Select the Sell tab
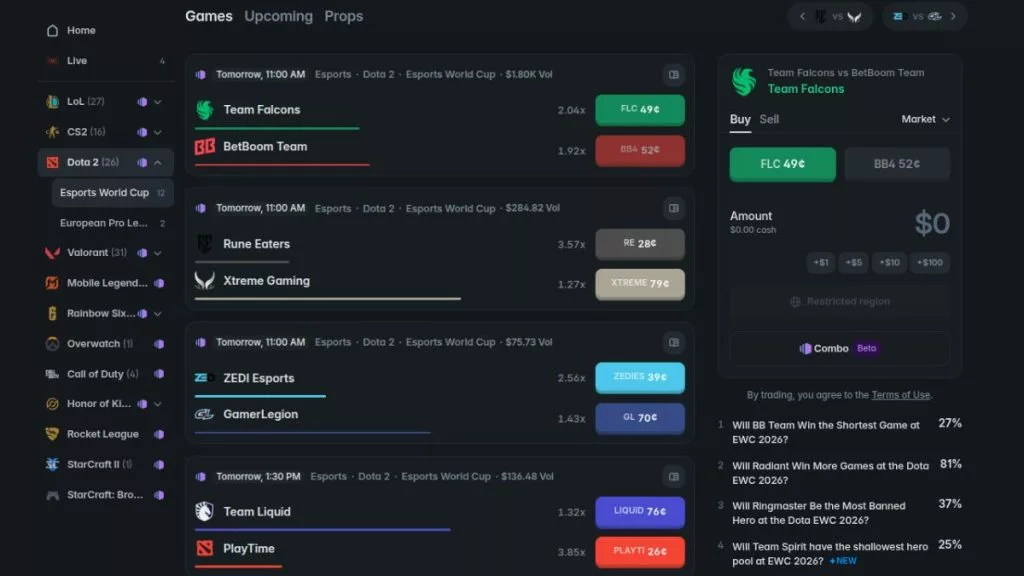 click(x=769, y=120)
